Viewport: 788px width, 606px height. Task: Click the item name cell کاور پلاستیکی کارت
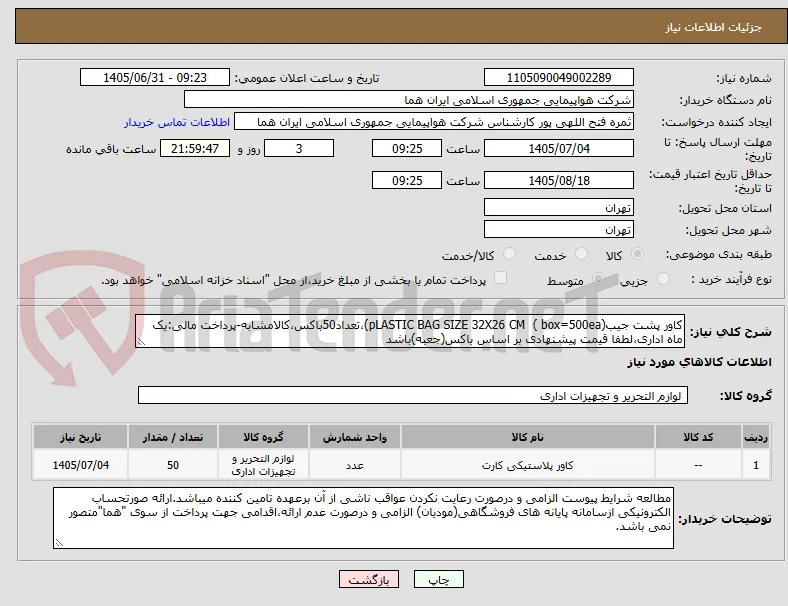point(528,465)
